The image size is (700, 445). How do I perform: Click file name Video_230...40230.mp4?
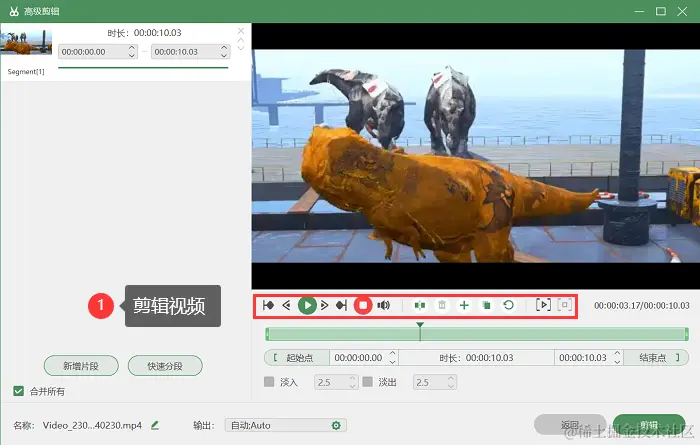[92, 425]
